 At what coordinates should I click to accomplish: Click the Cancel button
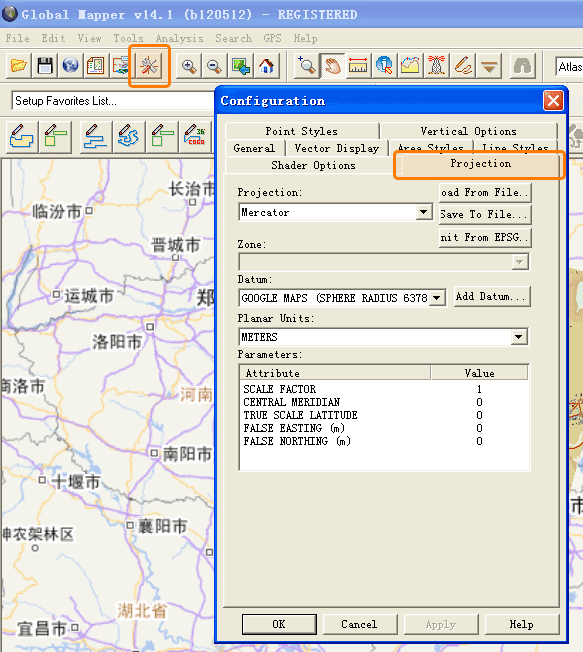pyautogui.click(x=360, y=624)
